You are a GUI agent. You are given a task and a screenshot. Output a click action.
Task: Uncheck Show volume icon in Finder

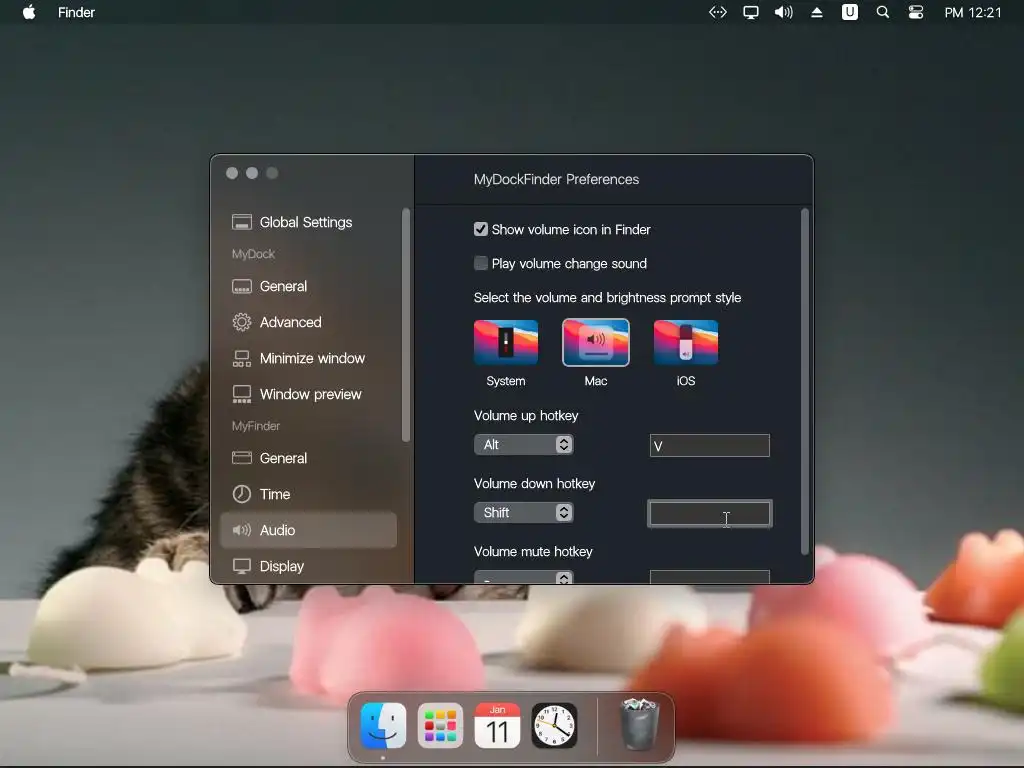tap(481, 229)
